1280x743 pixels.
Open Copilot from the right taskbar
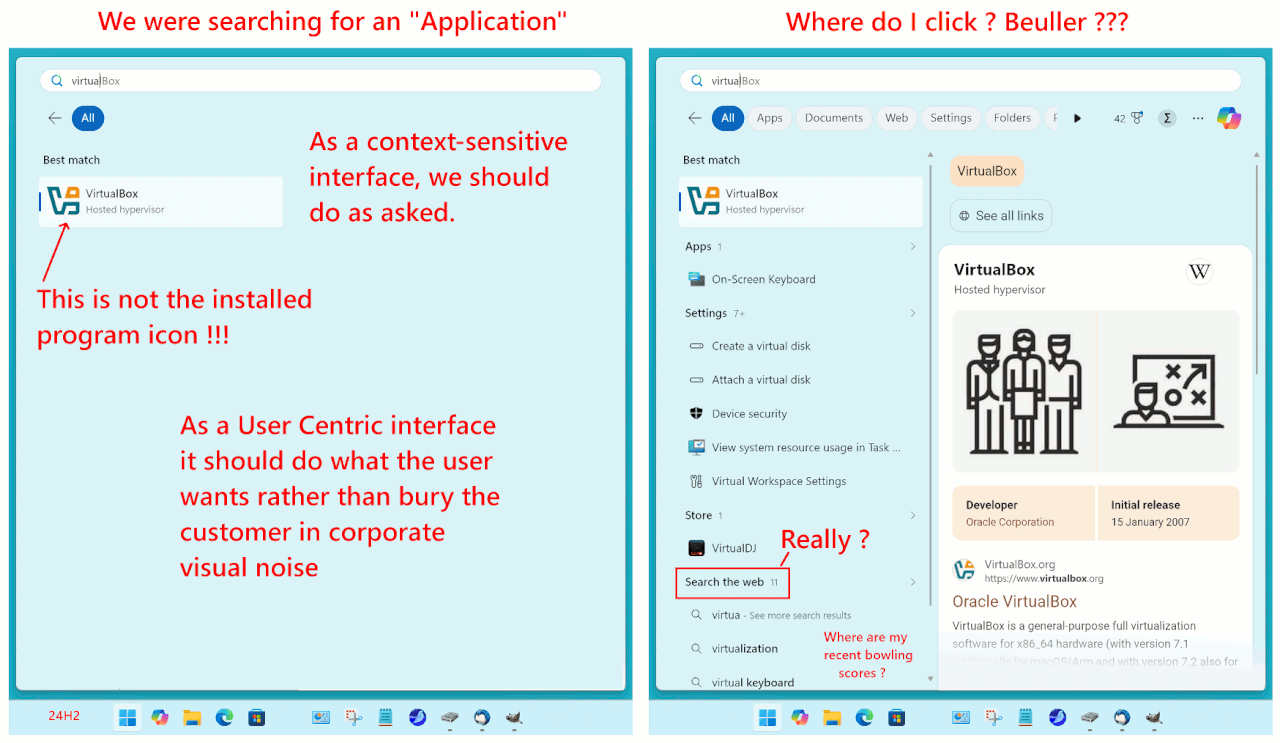pos(799,717)
